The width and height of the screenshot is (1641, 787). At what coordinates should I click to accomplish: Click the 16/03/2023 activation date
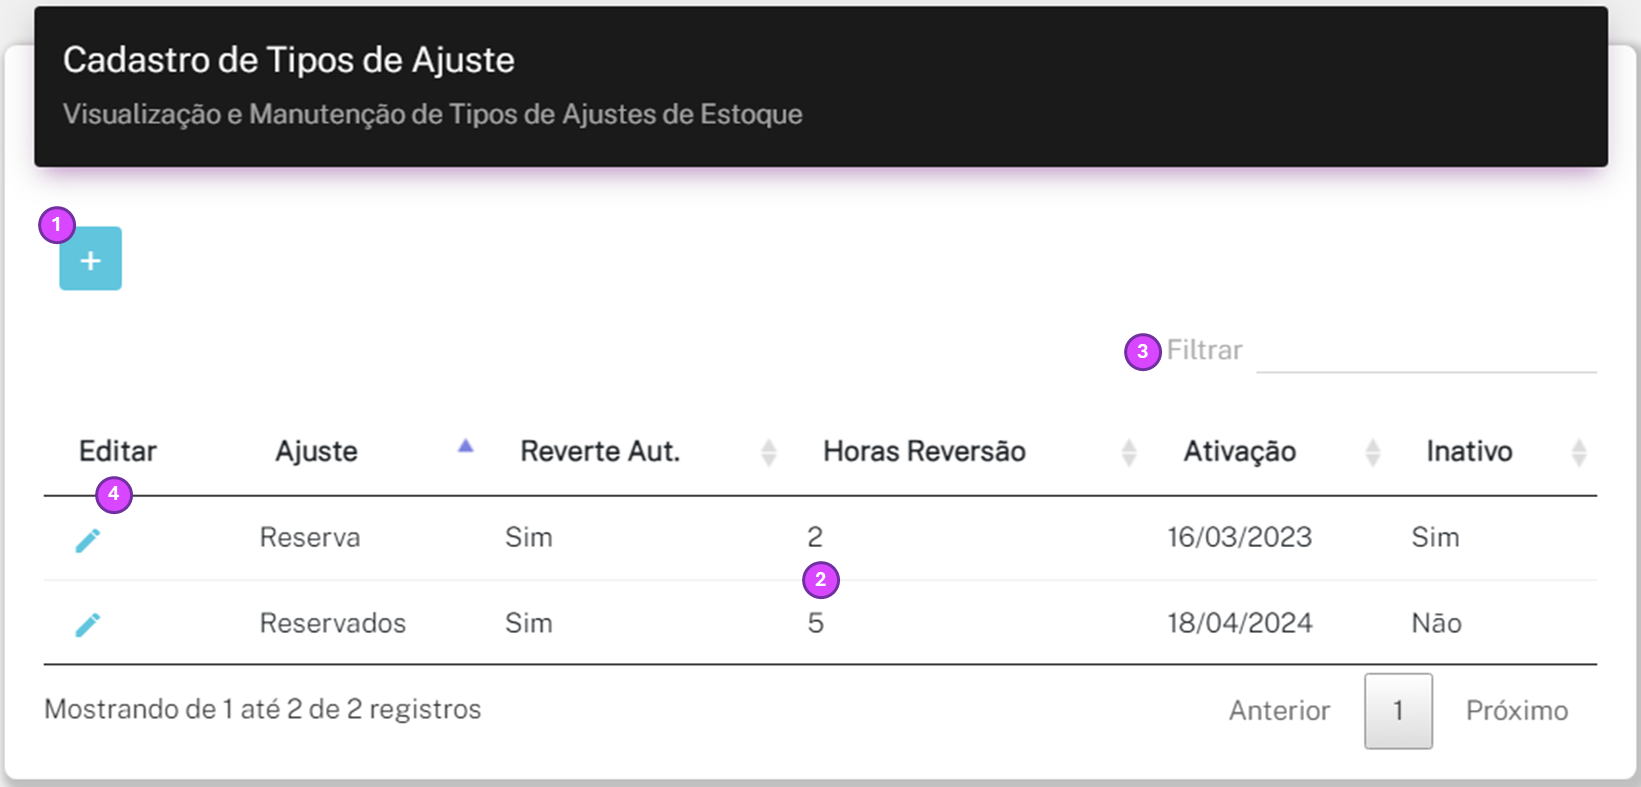pyautogui.click(x=1240, y=538)
